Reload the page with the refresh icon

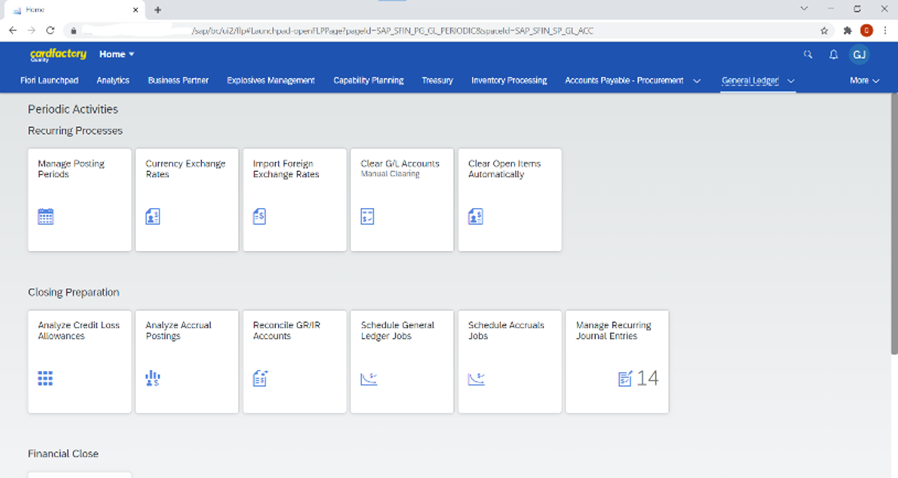(50, 30)
